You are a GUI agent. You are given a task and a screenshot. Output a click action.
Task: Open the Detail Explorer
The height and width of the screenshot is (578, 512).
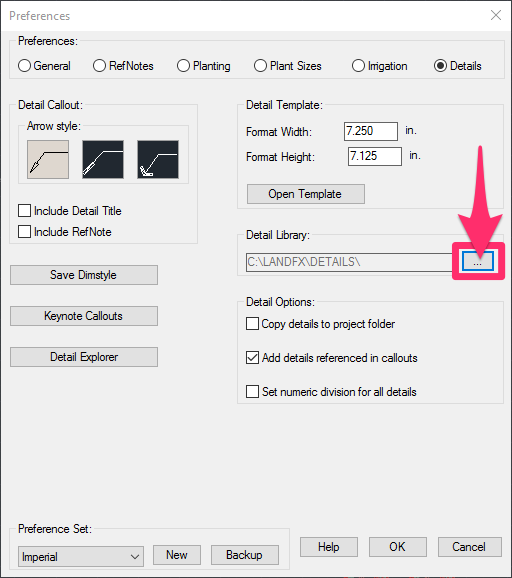(84, 357)
